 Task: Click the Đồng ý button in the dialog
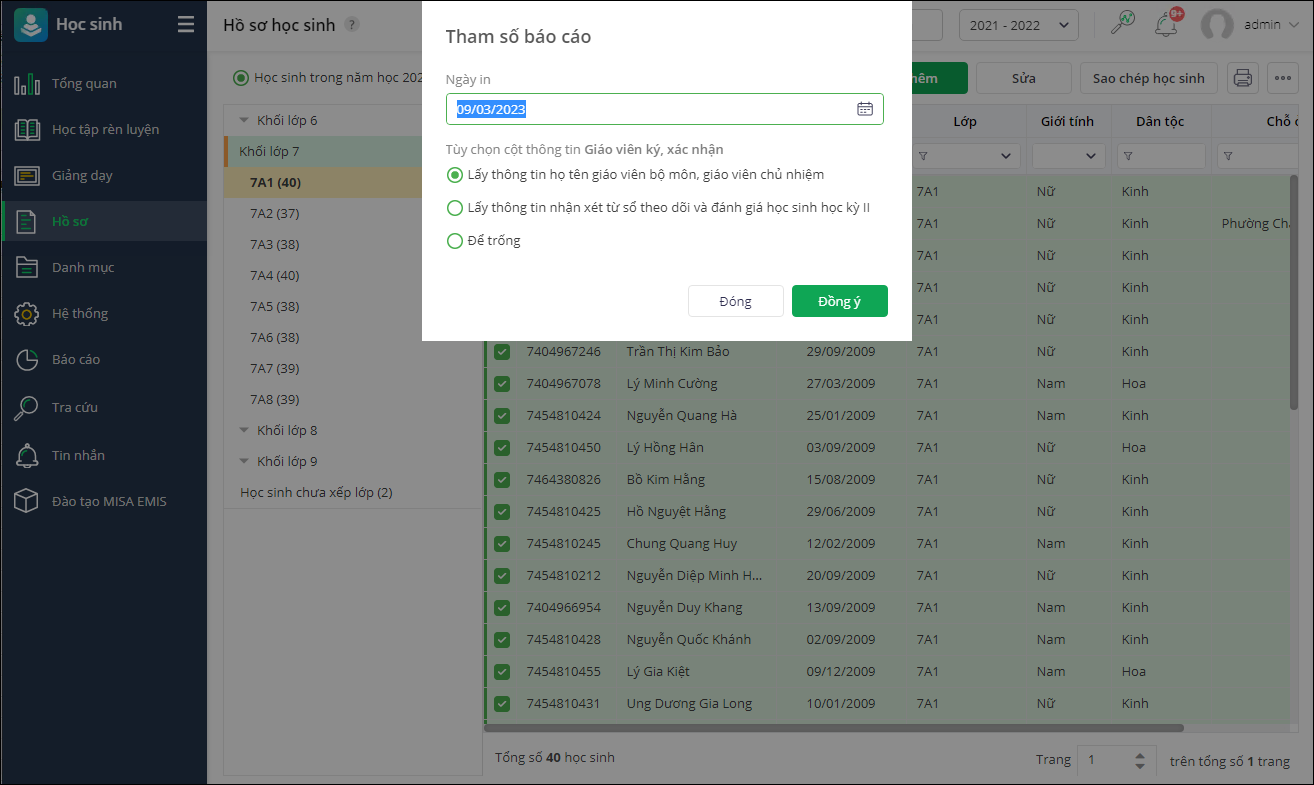pyautogui.click(x=839, y=301)
